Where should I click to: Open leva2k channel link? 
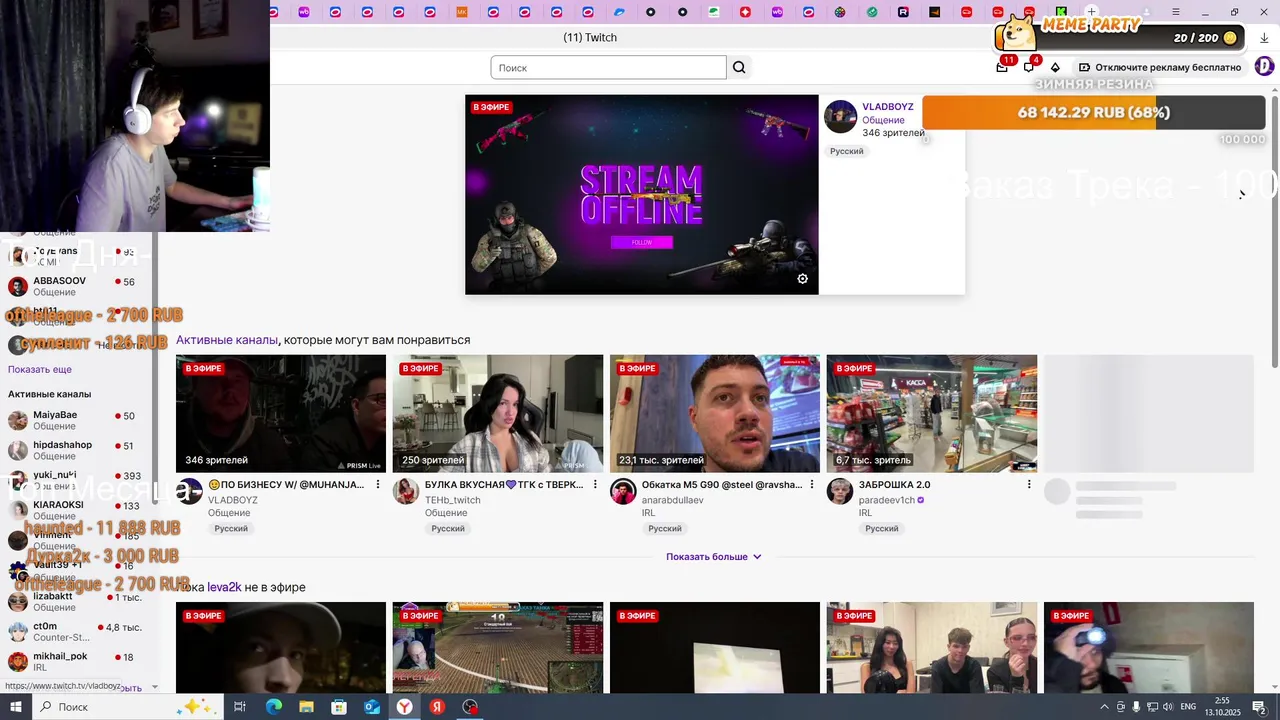coord(224,587)
